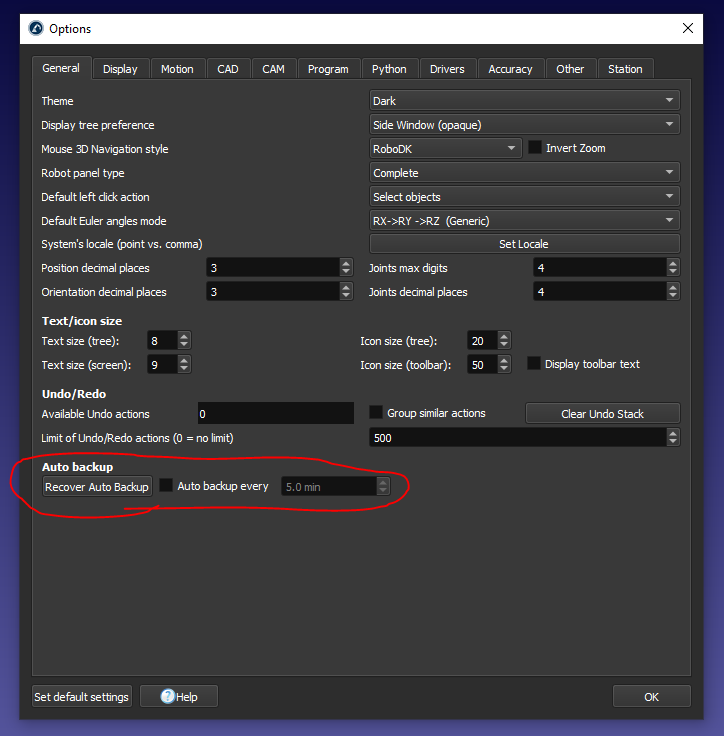Enable the Invert Zoom checkbox
The width and height of the screenshot is (724, 736).
pyautogui.click(x=535, y=148)
